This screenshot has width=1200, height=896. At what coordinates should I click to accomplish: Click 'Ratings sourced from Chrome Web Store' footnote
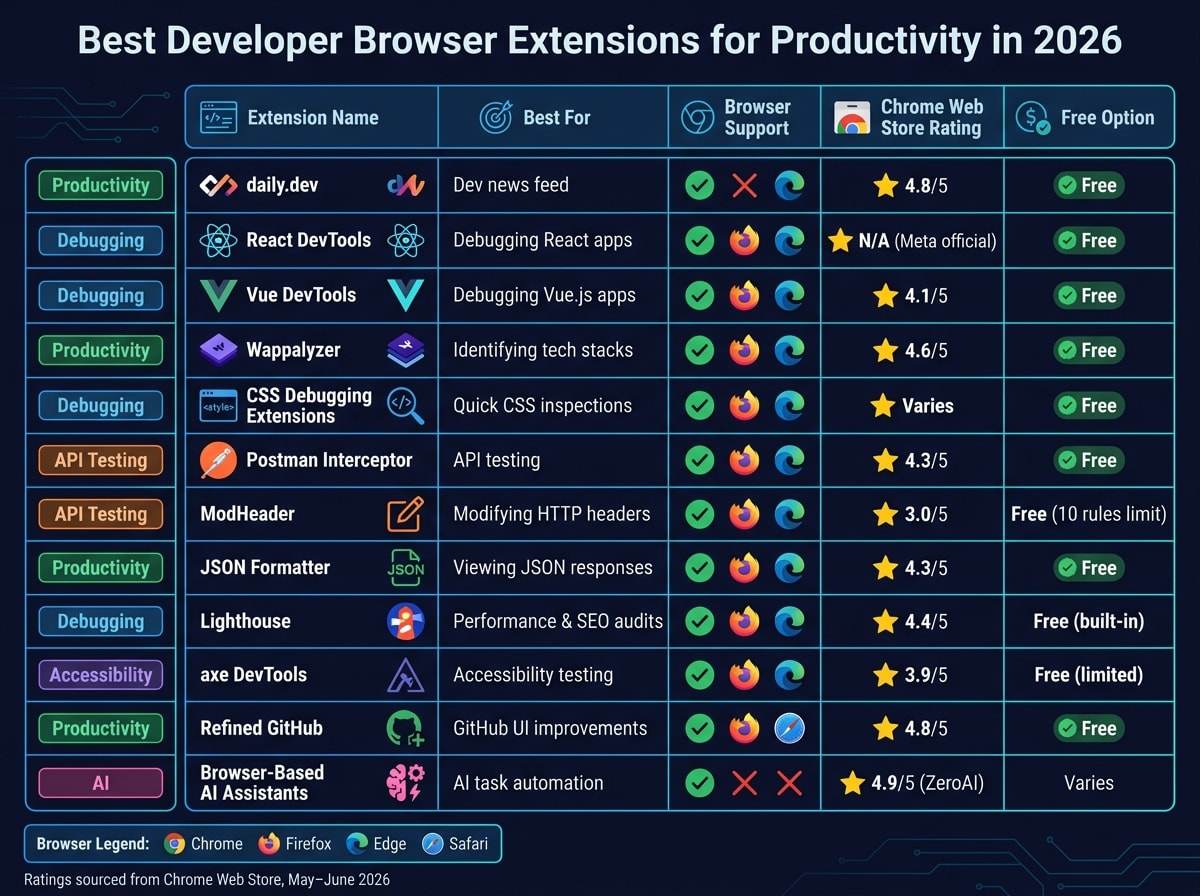pyautogui.click(x=207, y=879)
